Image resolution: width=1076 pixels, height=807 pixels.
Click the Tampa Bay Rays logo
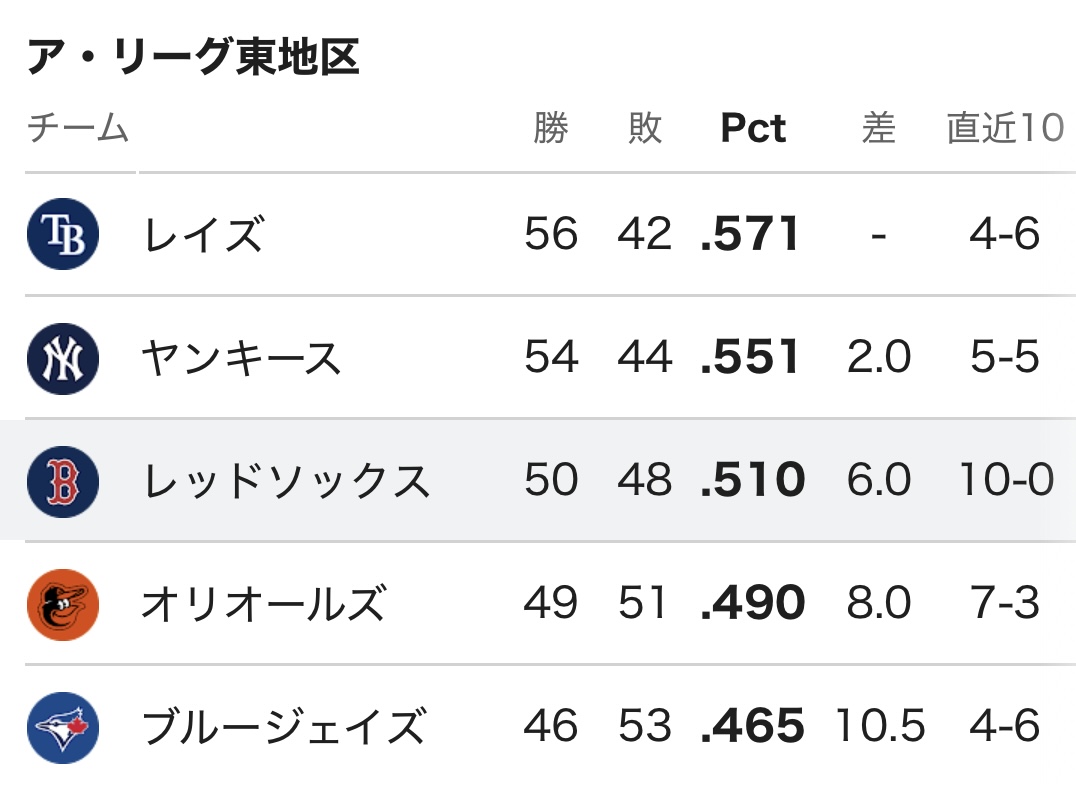63,234
